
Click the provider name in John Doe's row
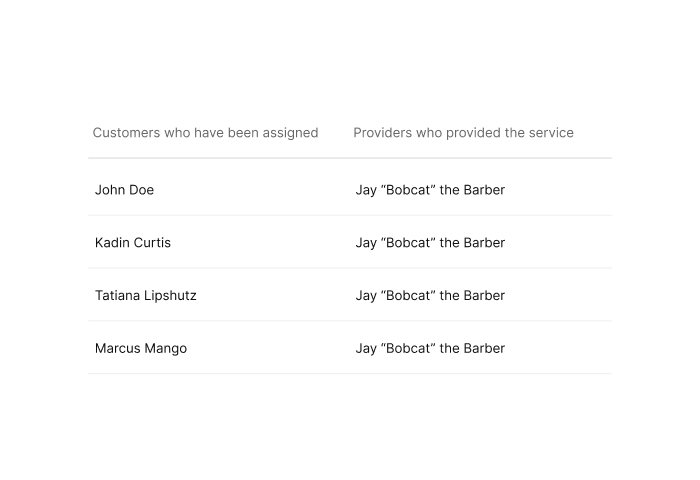coord(430,190)
